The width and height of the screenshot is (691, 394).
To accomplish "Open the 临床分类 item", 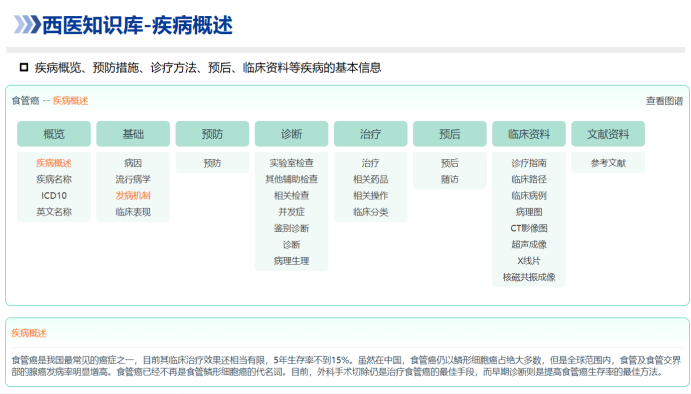I will coord(370,212).
